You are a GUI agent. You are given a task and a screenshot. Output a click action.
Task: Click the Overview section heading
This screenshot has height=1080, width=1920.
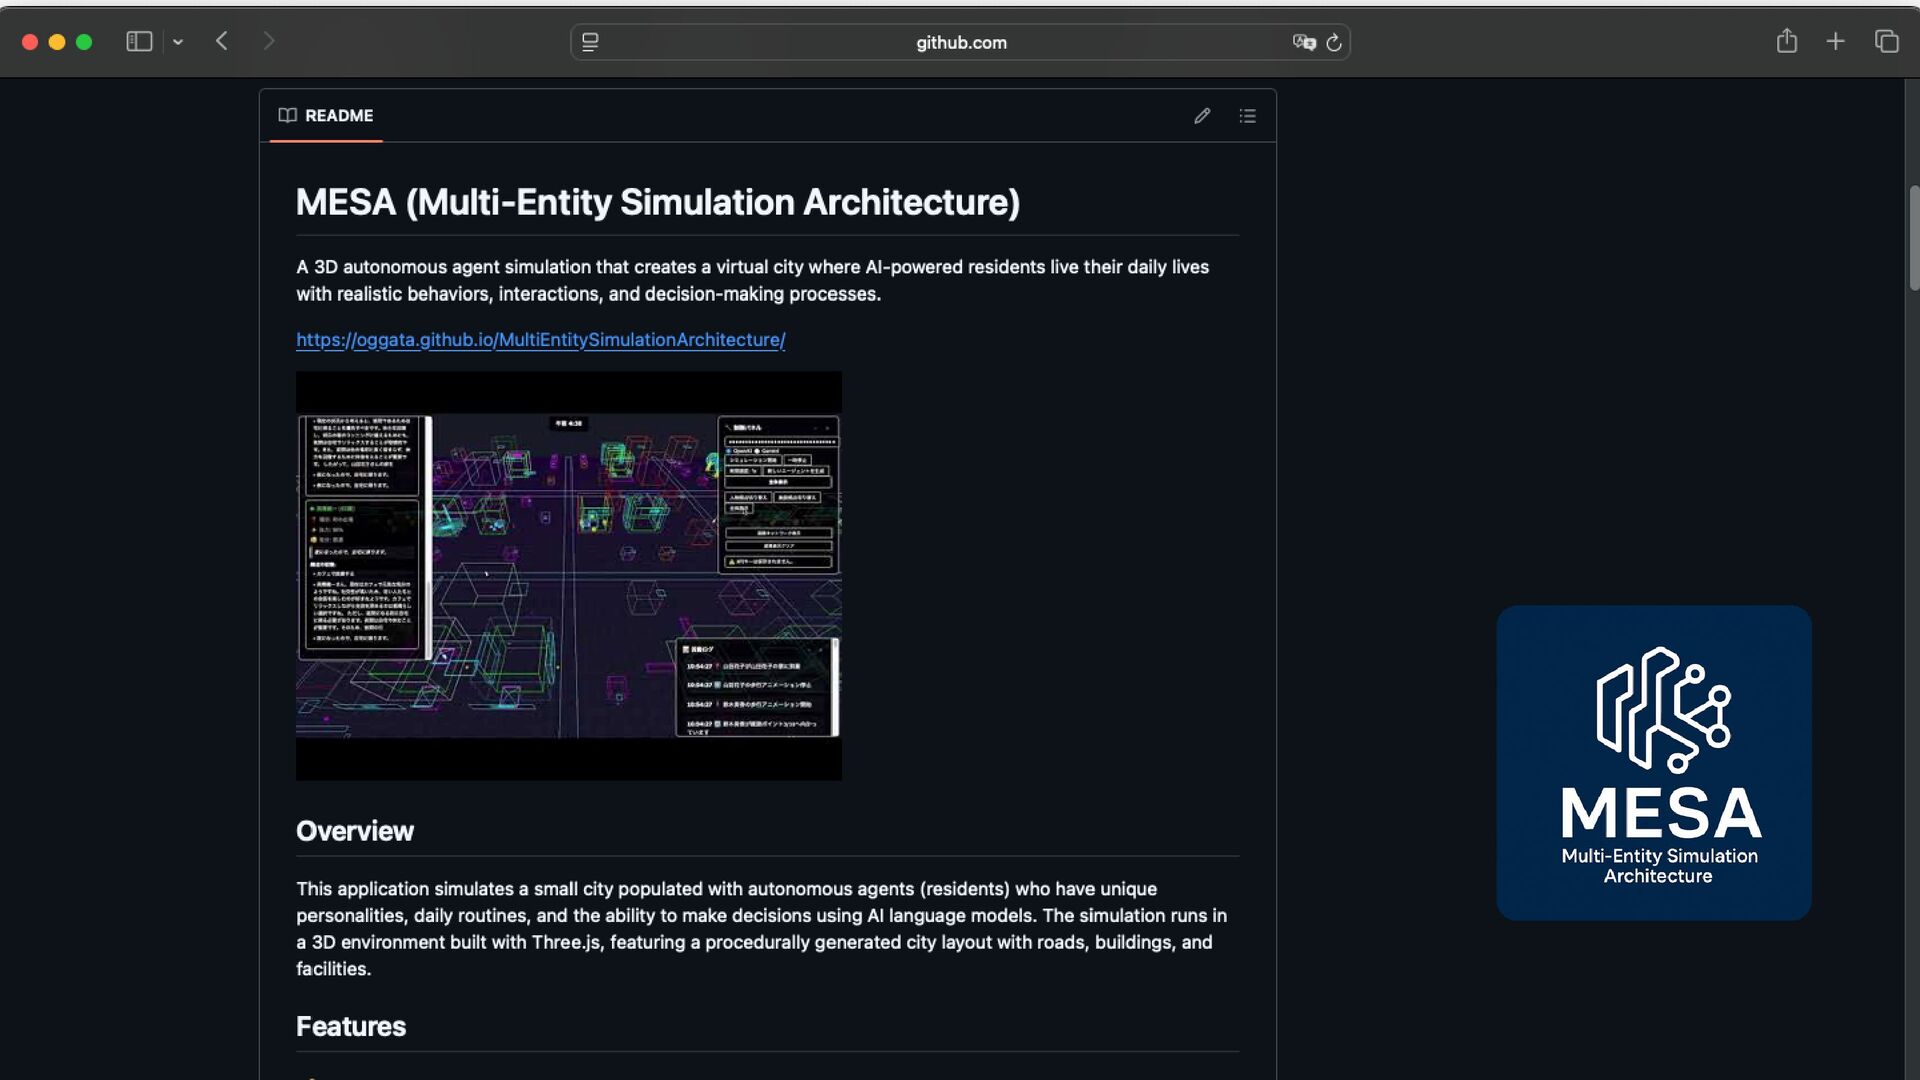pyautogui.click(x=355, y=831)
